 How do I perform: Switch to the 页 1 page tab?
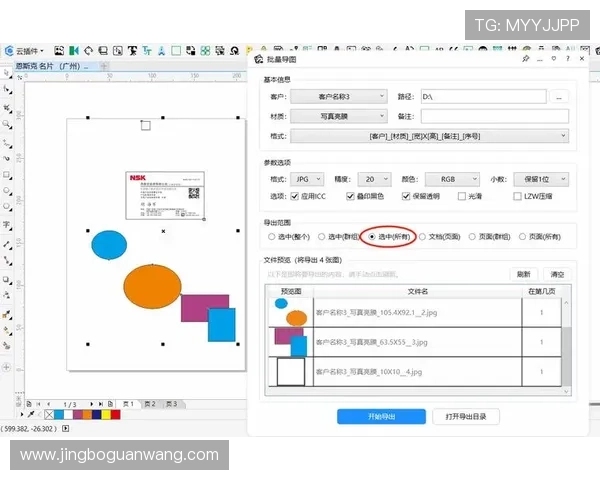(128, 404)
